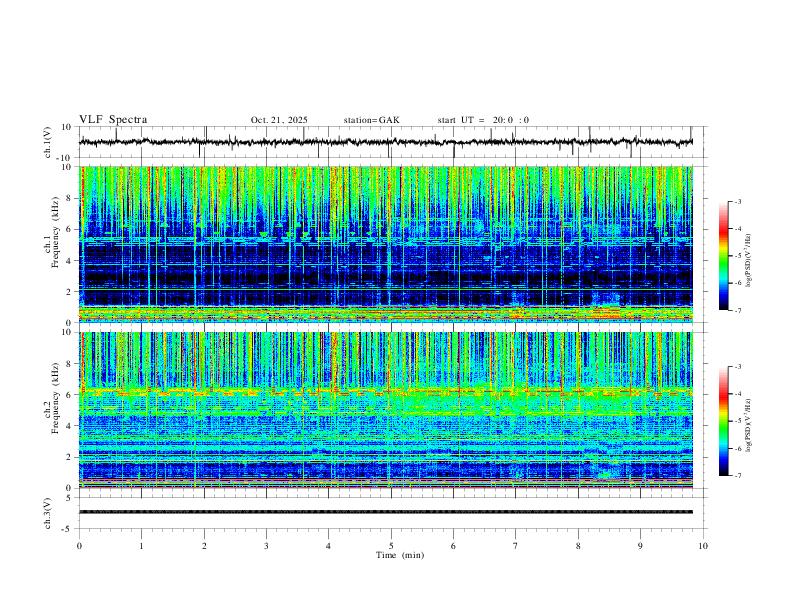Click the "2" kHz tick on ch.2 frequency axis
792x612 pixels.
tap(70, 457)
